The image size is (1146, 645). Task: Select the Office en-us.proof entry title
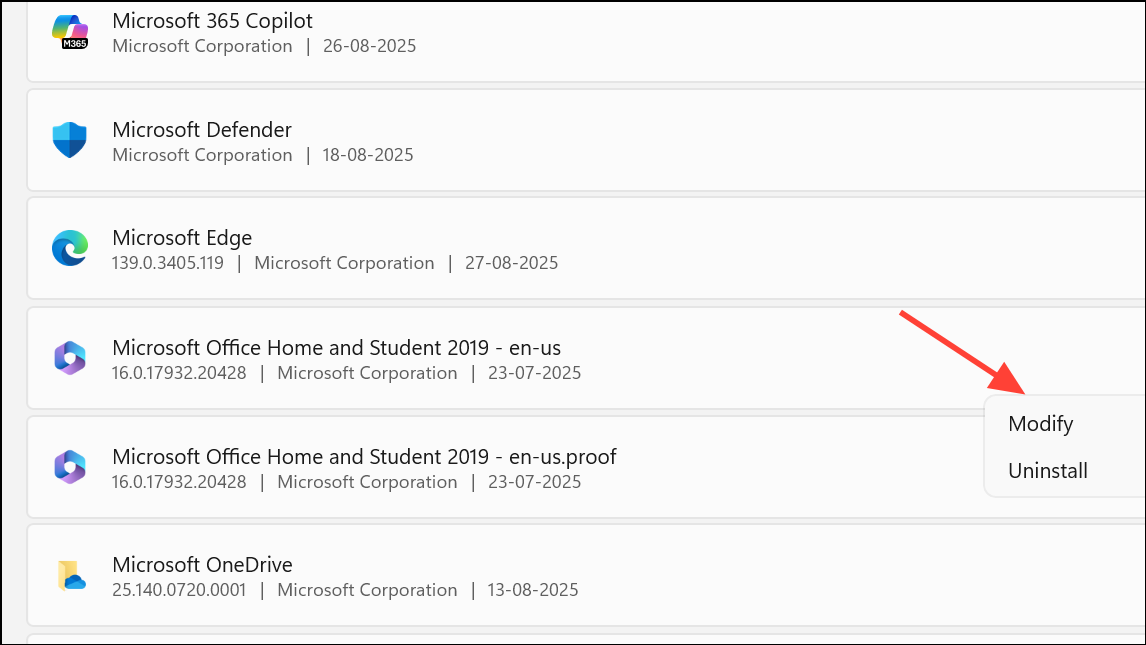click(364, 457)
